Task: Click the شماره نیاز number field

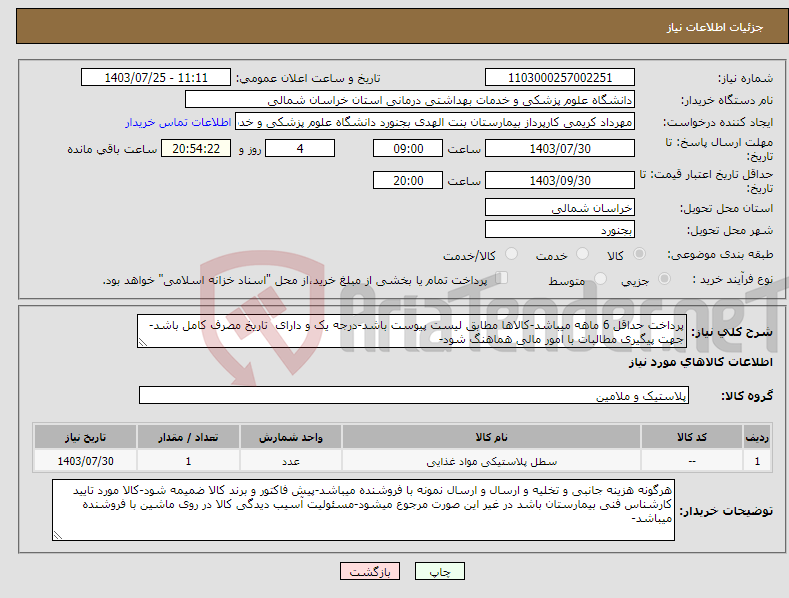Action: click(560, 78)
